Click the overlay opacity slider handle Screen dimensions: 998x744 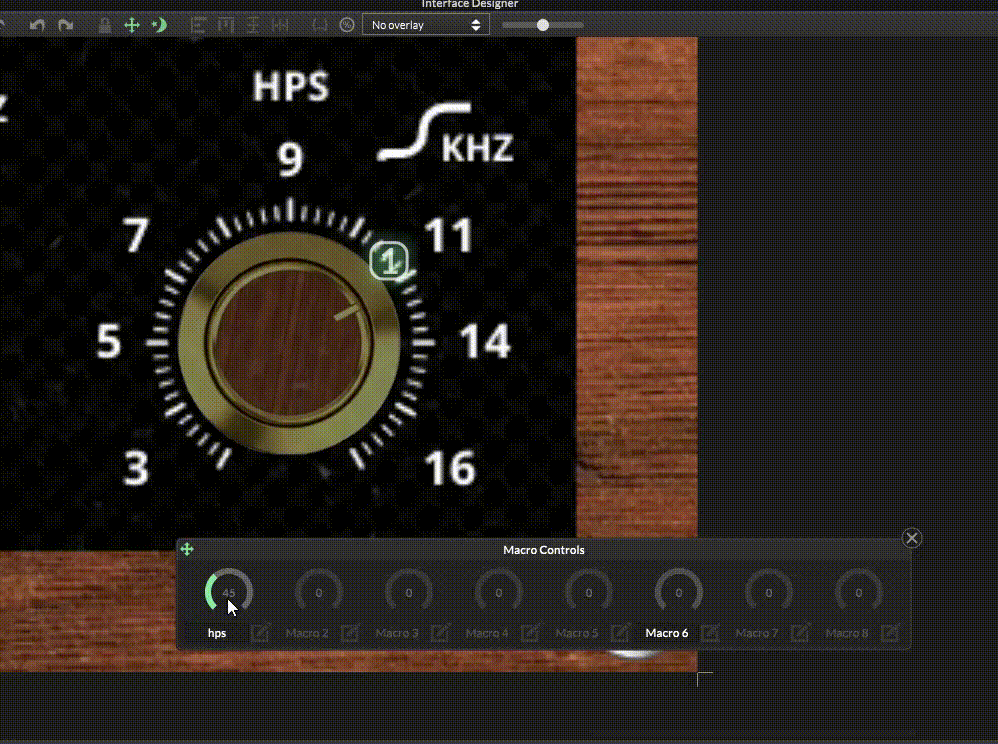(x=543, y=25)
